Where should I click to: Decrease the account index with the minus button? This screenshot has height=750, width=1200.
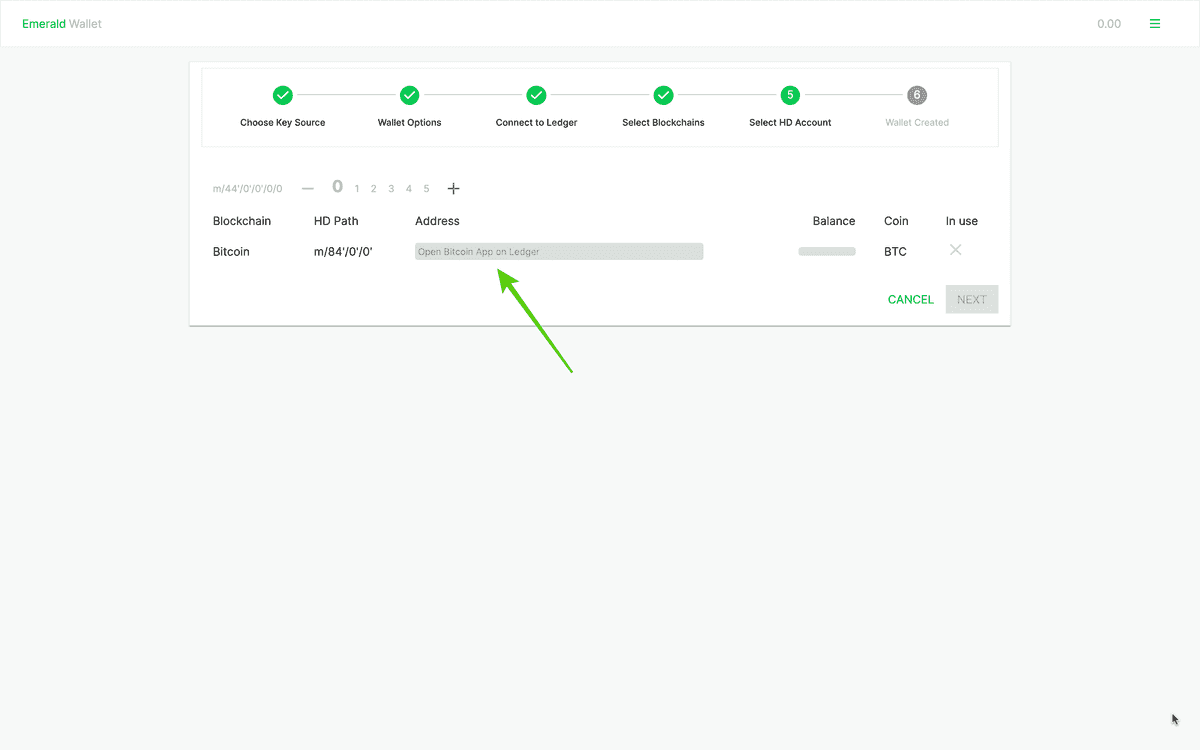click(x=308, y=188)
